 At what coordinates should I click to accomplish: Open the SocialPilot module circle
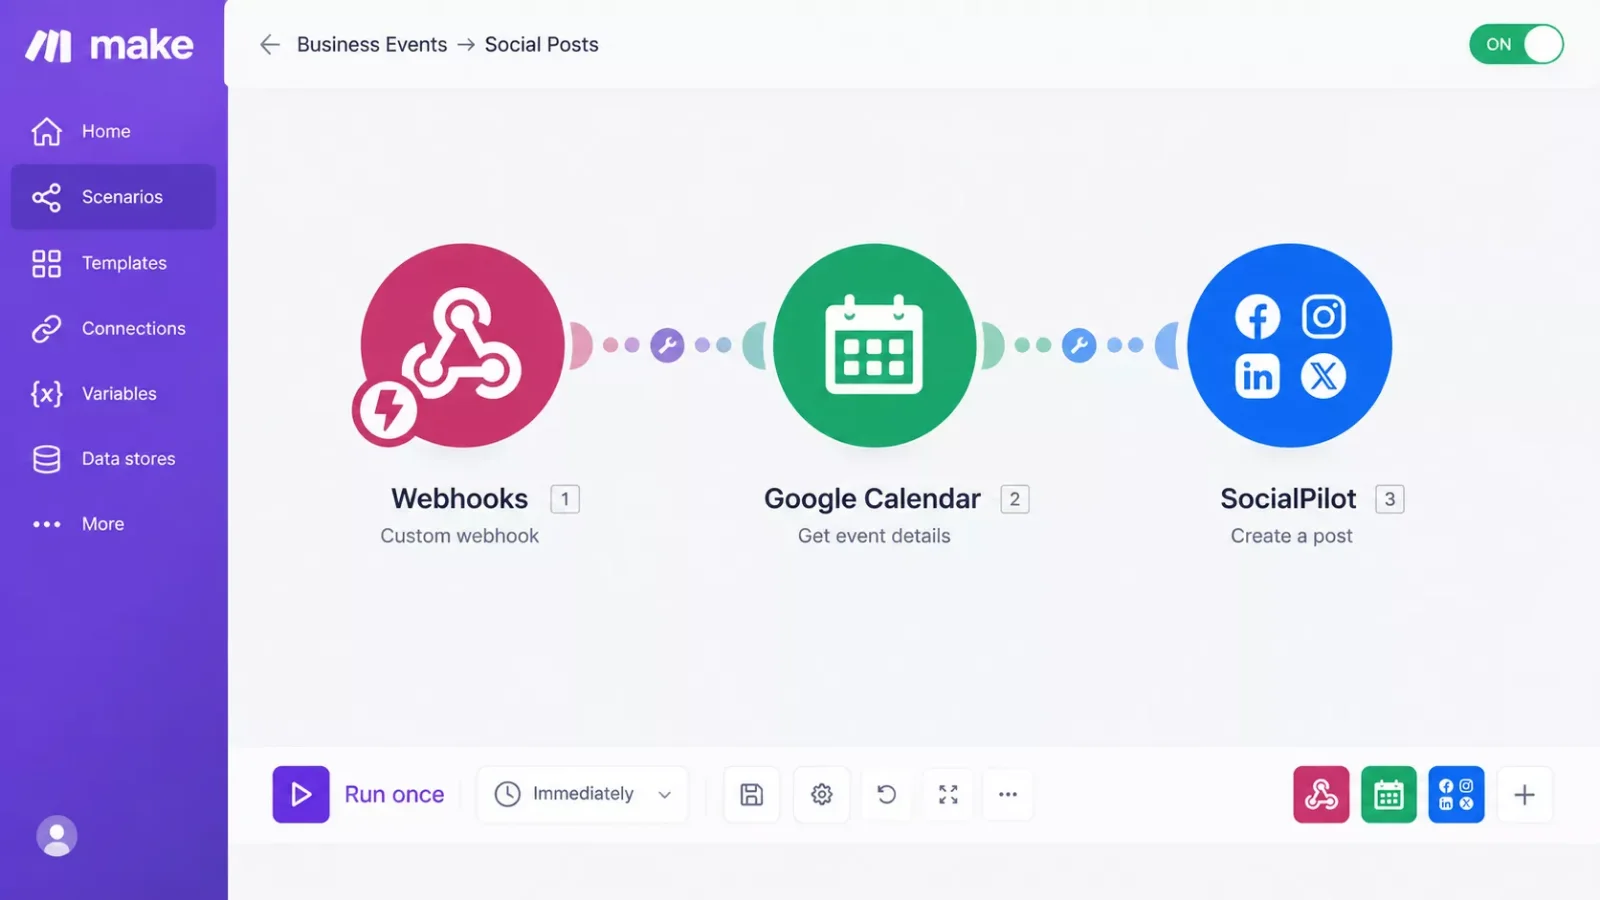pyautogui.click(x=1290, y=345)
